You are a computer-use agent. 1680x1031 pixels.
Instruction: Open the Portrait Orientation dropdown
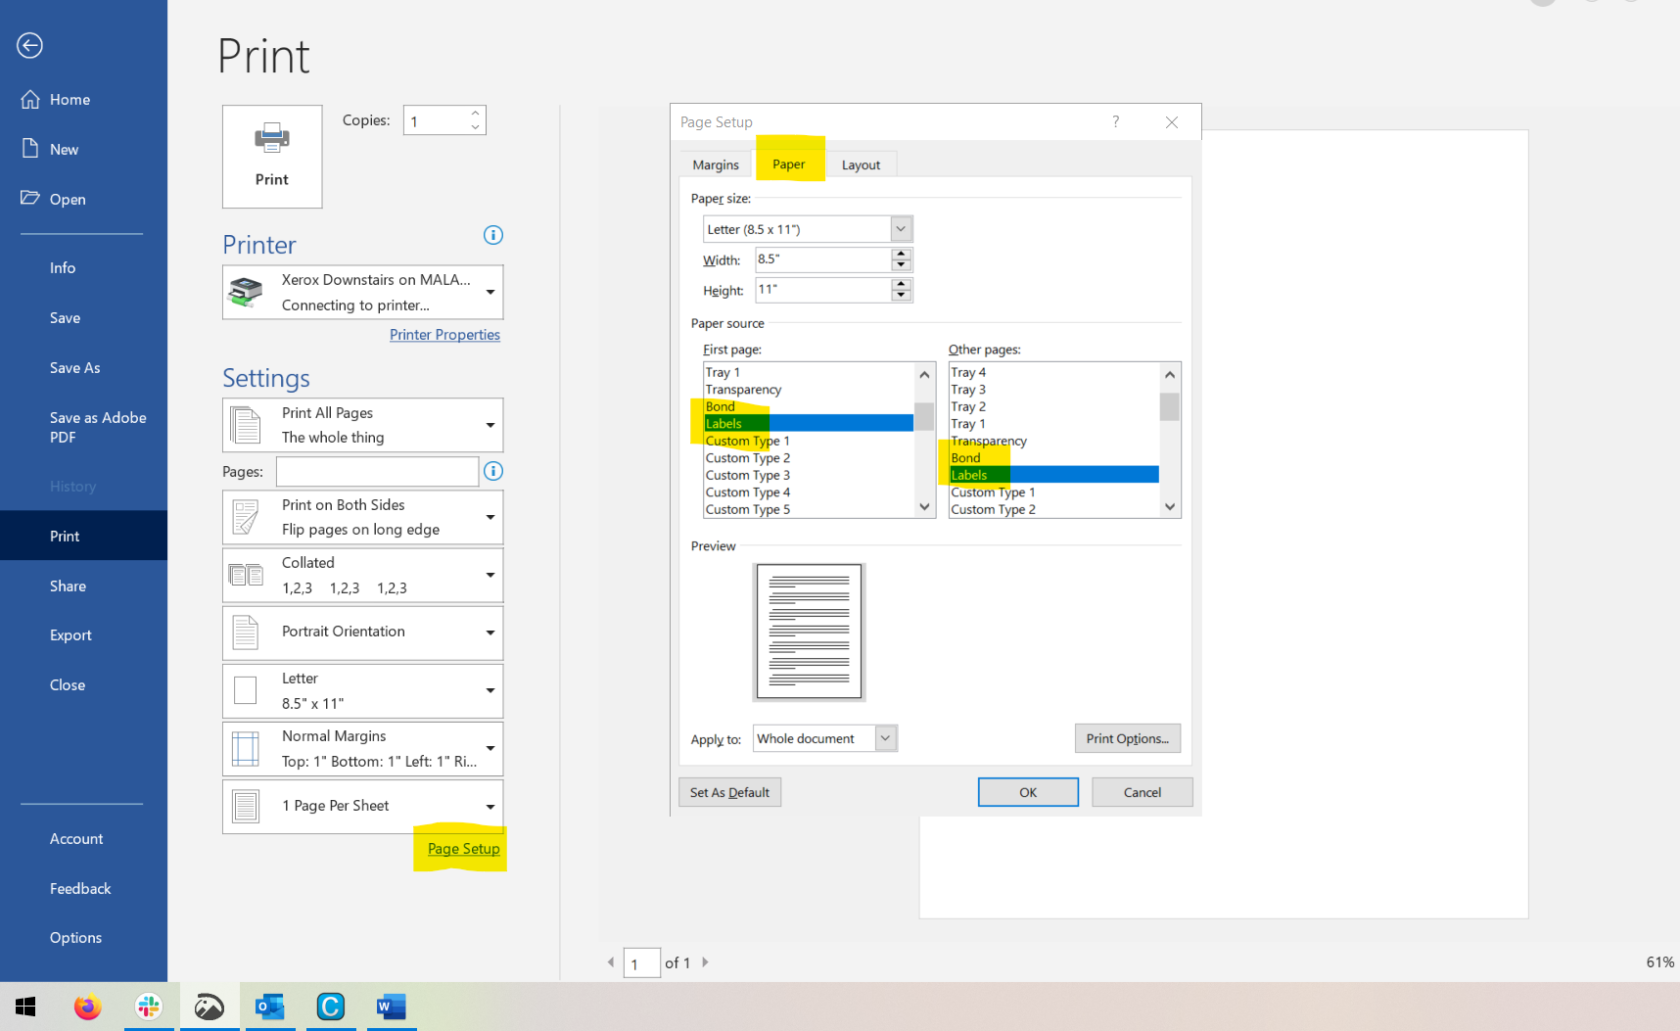pos(490,632)
